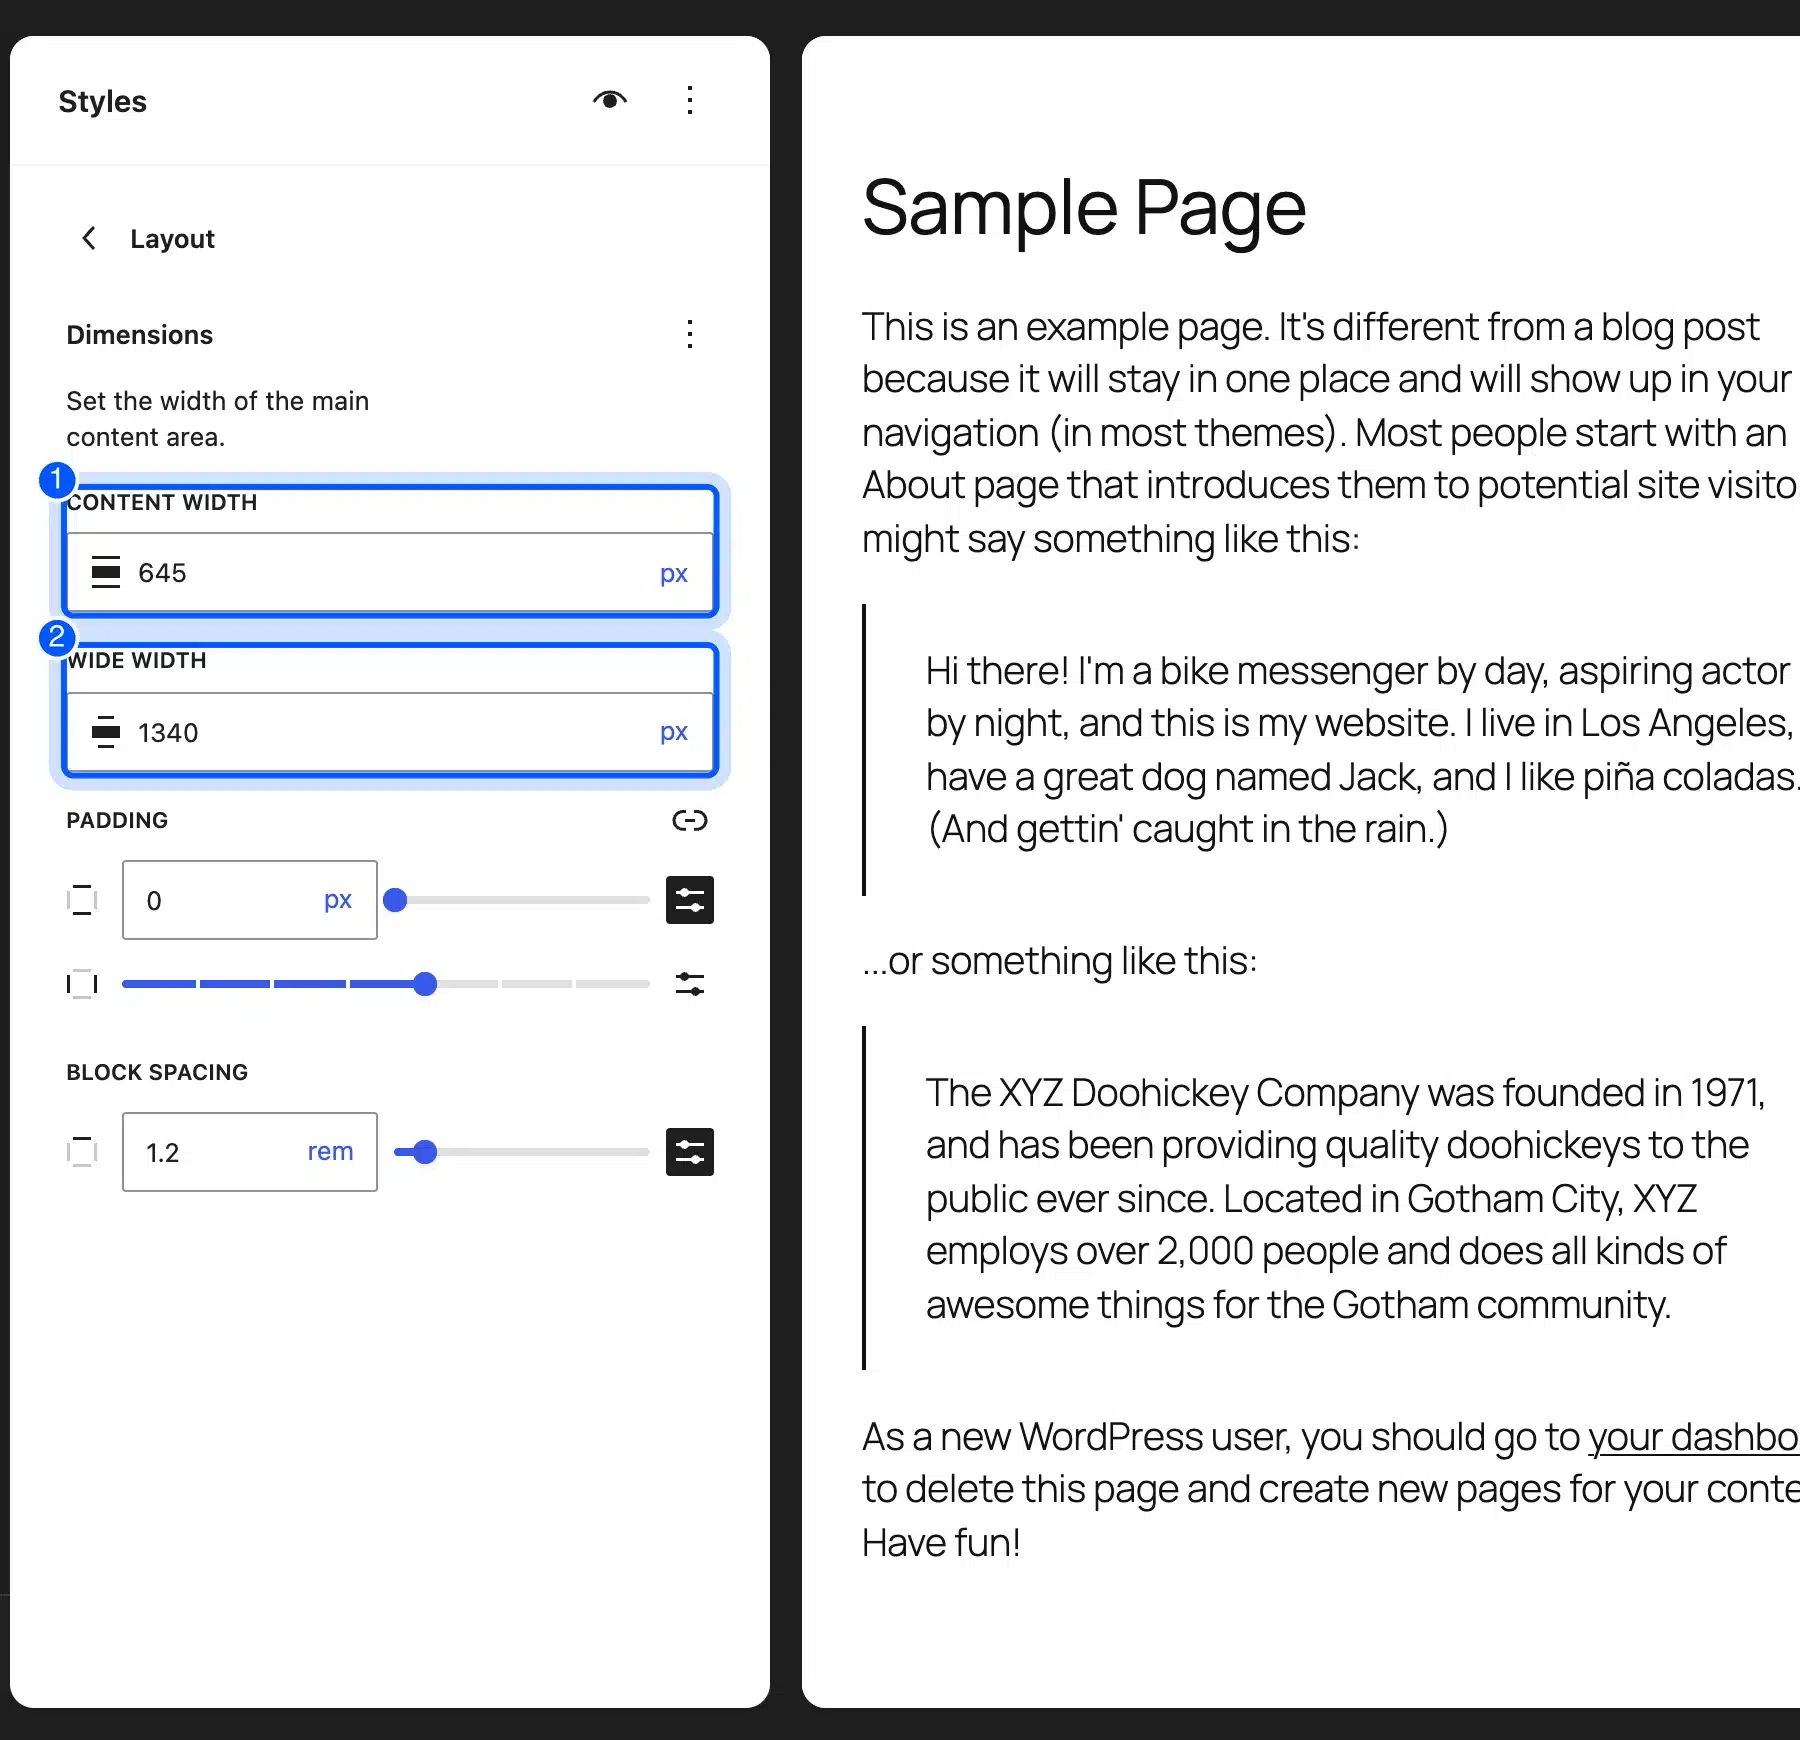Toggle custom size for Block Spacing
Image resolution: width=1800 pixels, height=1740 pixels.
pos(690,1152)
